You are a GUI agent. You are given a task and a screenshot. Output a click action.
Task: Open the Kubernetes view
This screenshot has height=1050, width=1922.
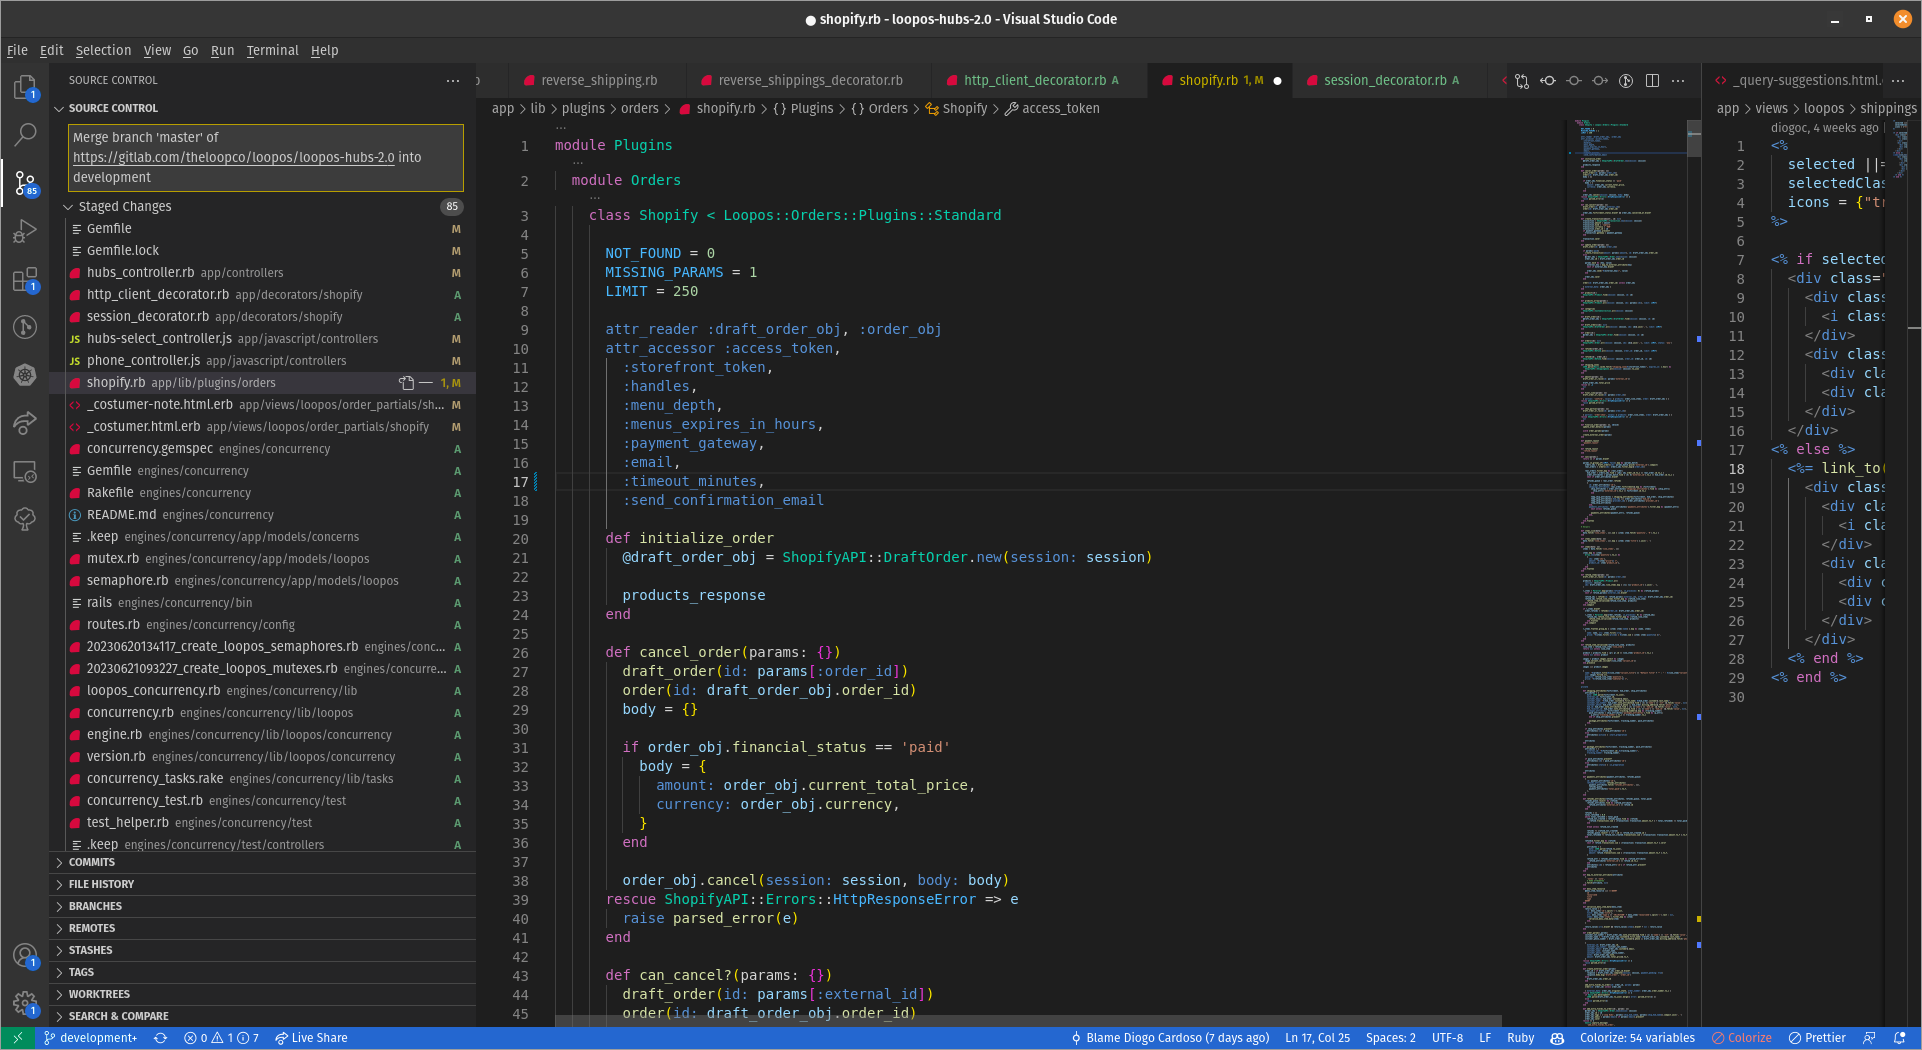(25, 375)
